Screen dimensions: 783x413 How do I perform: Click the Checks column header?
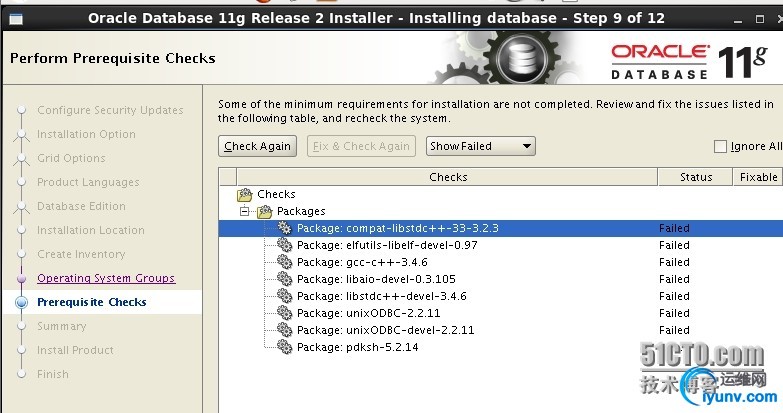[x=447, y=177]
